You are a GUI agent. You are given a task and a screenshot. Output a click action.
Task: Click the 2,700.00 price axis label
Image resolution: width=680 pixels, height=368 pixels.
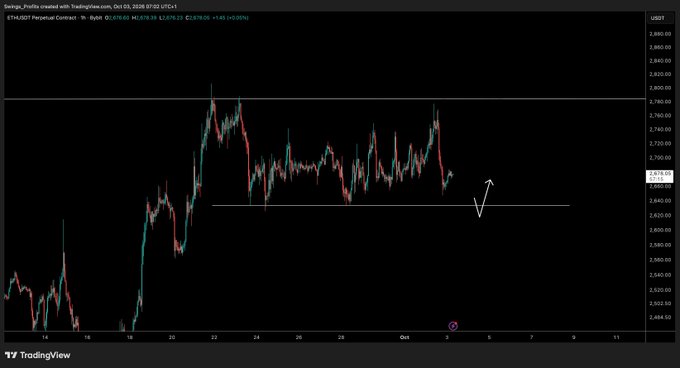click(660, 158)
